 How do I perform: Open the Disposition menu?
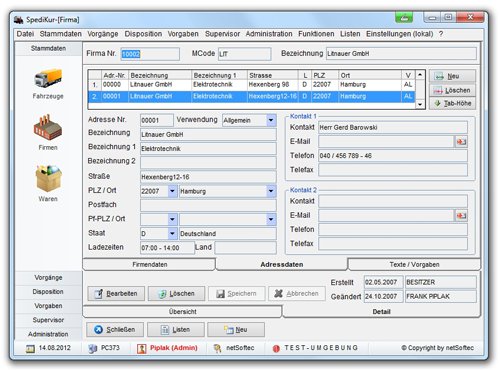tap(143, 34)
